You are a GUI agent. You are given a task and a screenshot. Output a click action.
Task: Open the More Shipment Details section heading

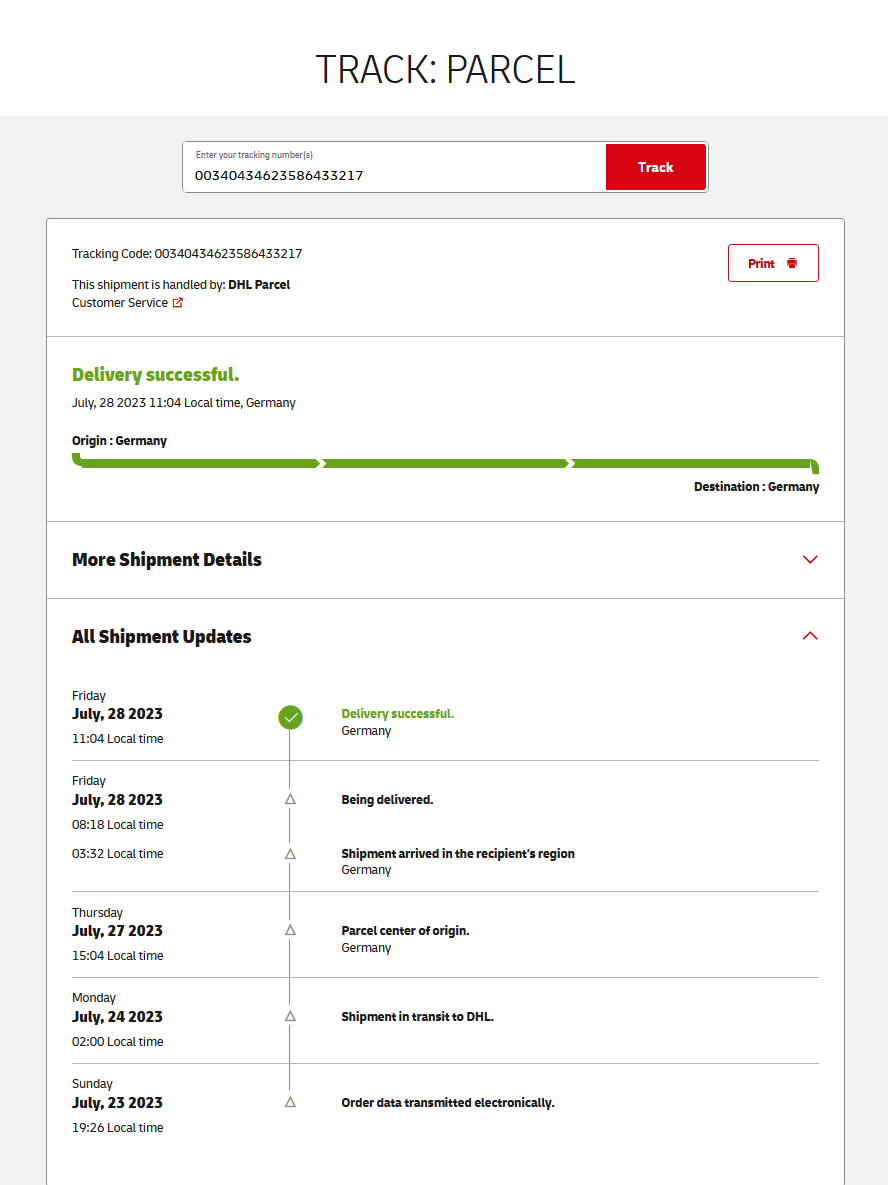pyautogui.click(x=167, y=560)
